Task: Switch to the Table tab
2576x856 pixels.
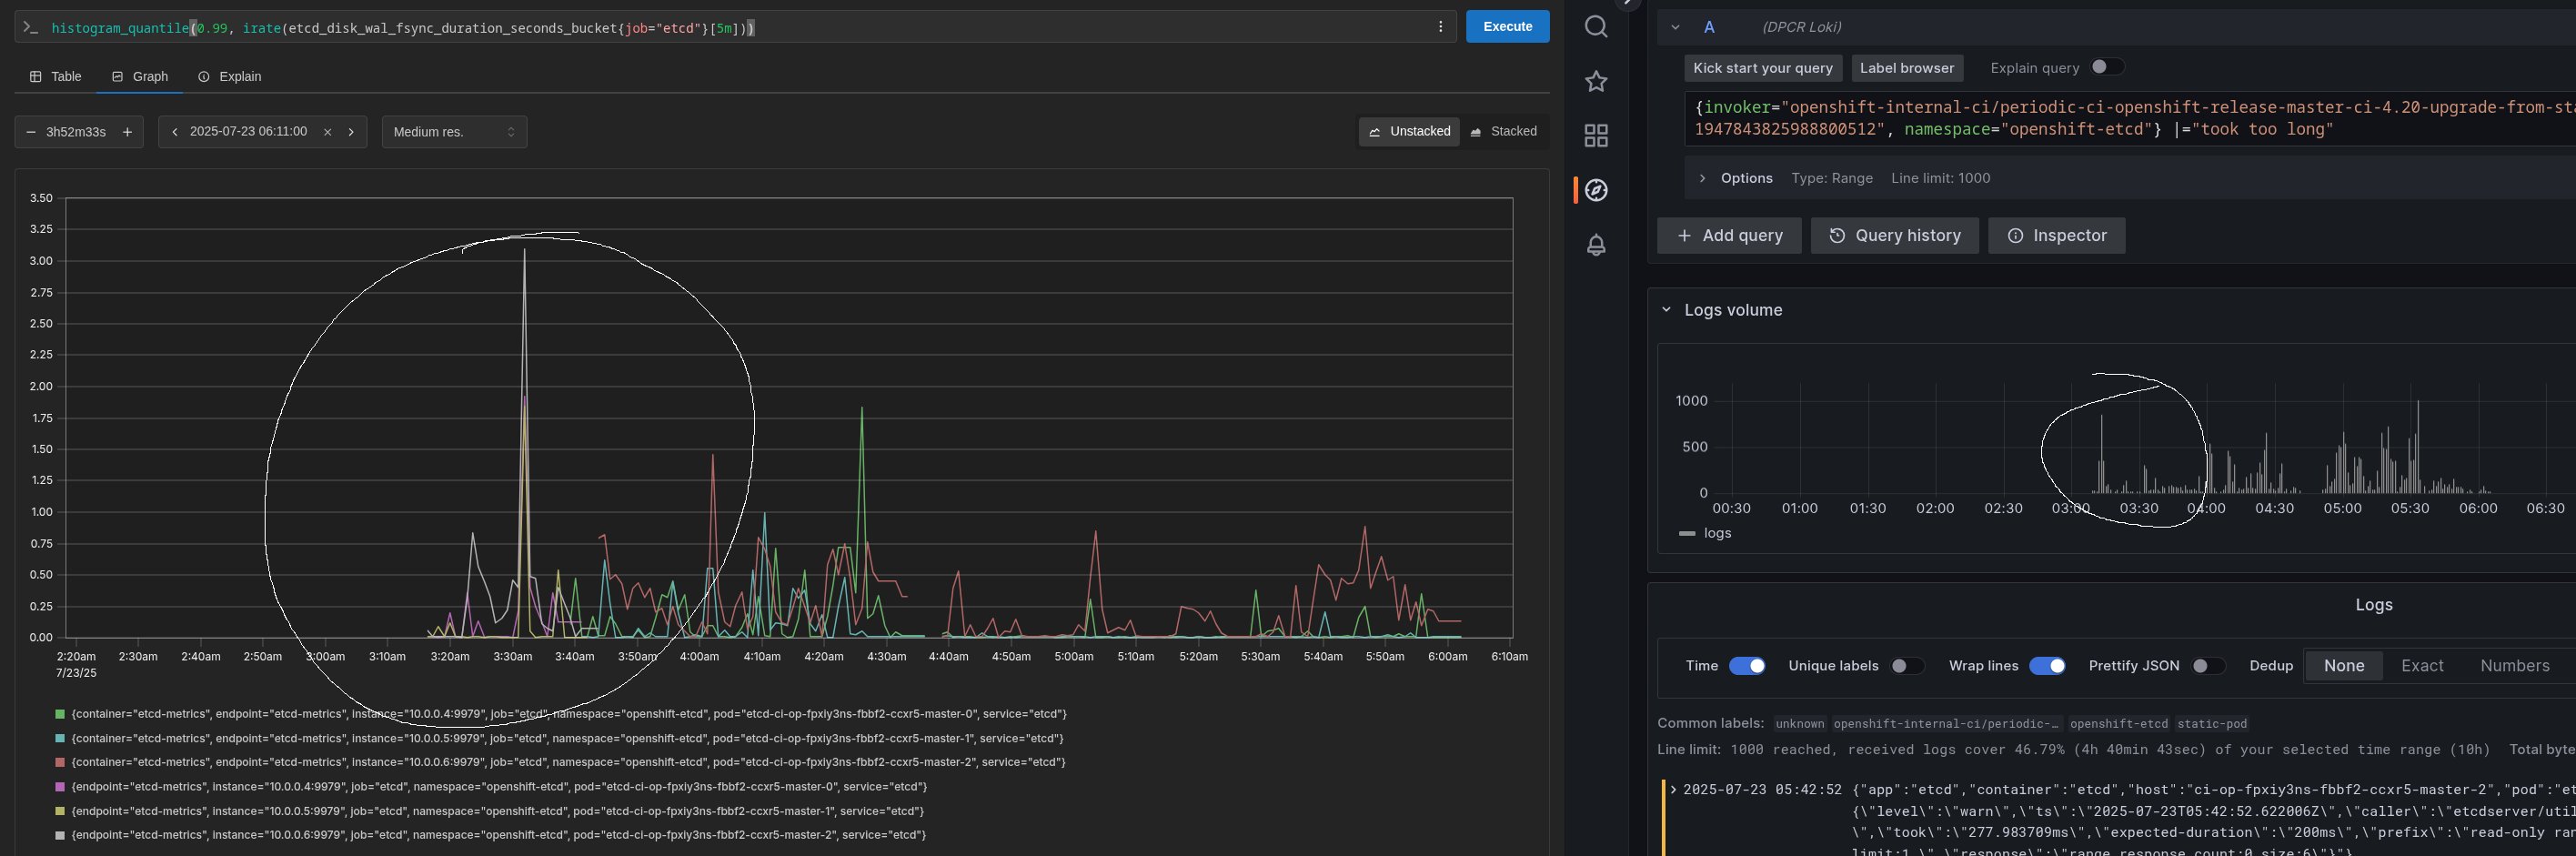Action: pos(56,77)
